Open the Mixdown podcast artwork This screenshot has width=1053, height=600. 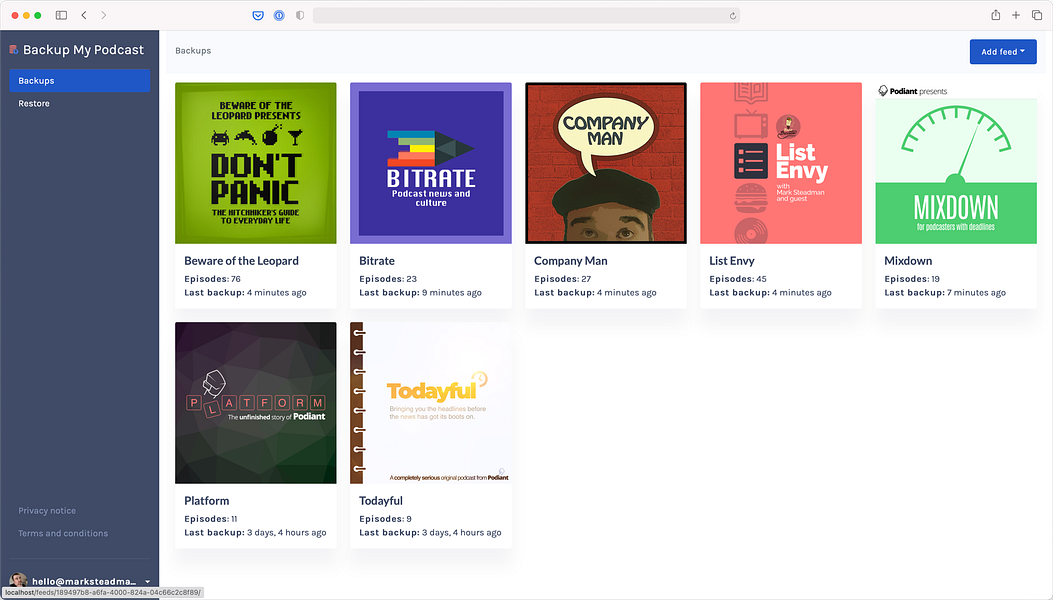tap(956, 163)
